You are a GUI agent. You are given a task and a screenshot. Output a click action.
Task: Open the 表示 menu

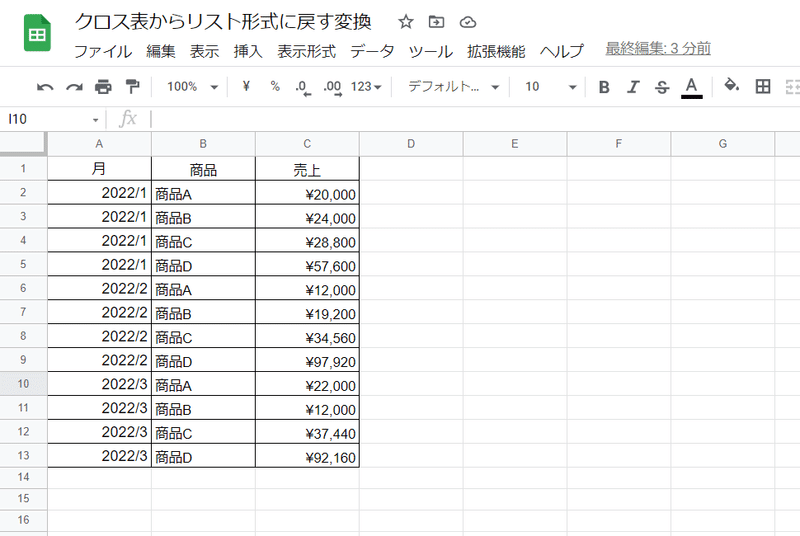[x=205, y=52]
